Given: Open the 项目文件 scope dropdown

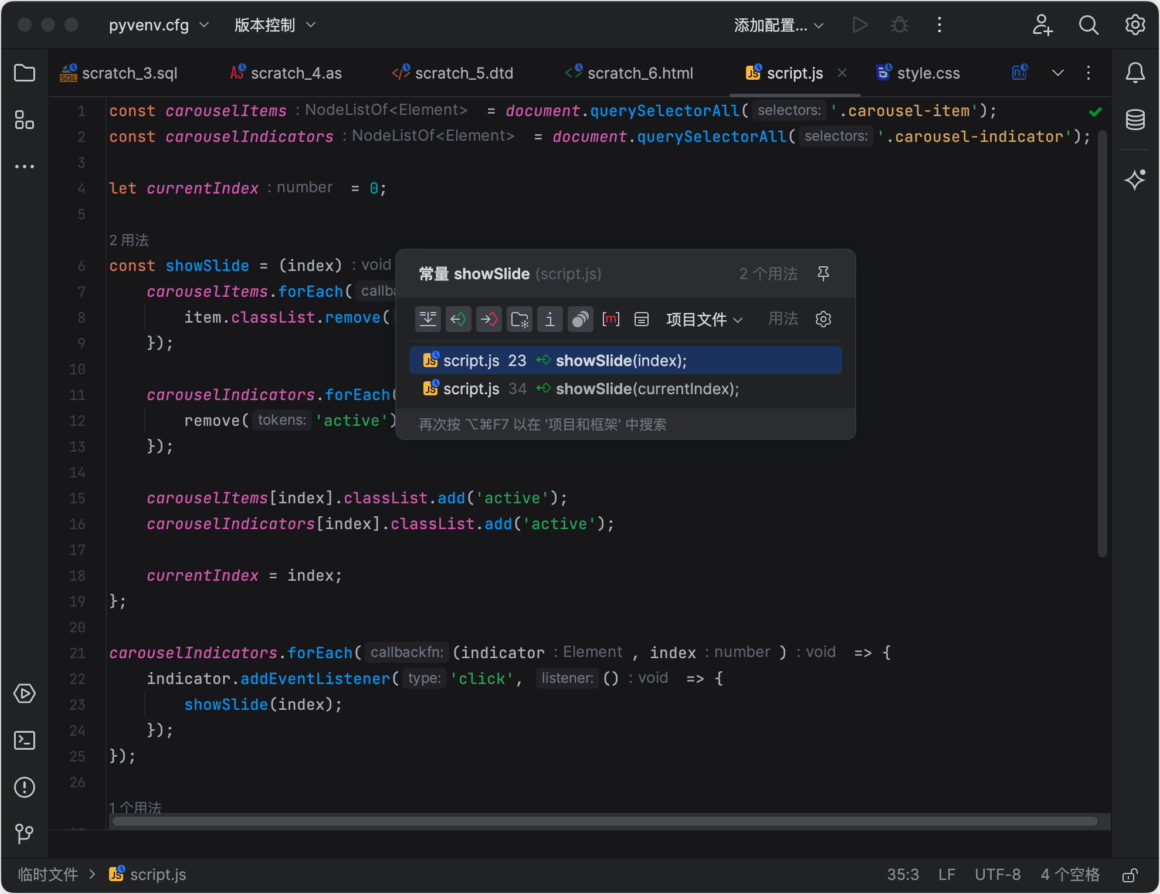Looking at the screenshot, I should pyautogui.click(x=704, y=319).
